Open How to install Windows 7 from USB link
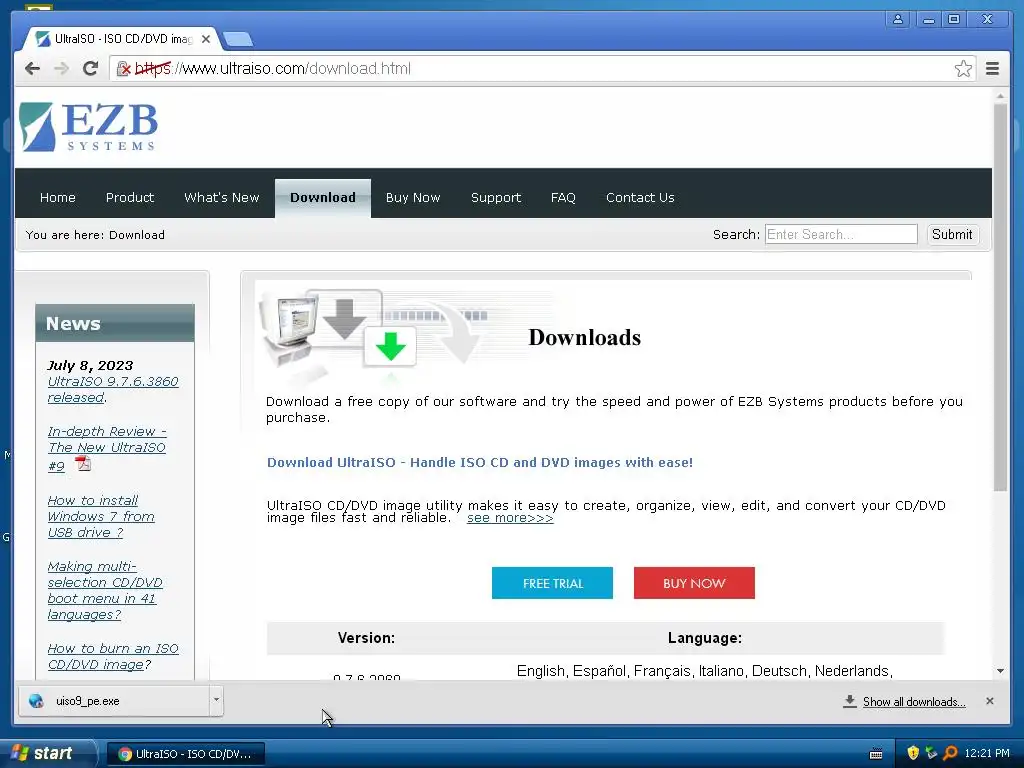This screenshot has width=1024, height=768. coord(101,516)
